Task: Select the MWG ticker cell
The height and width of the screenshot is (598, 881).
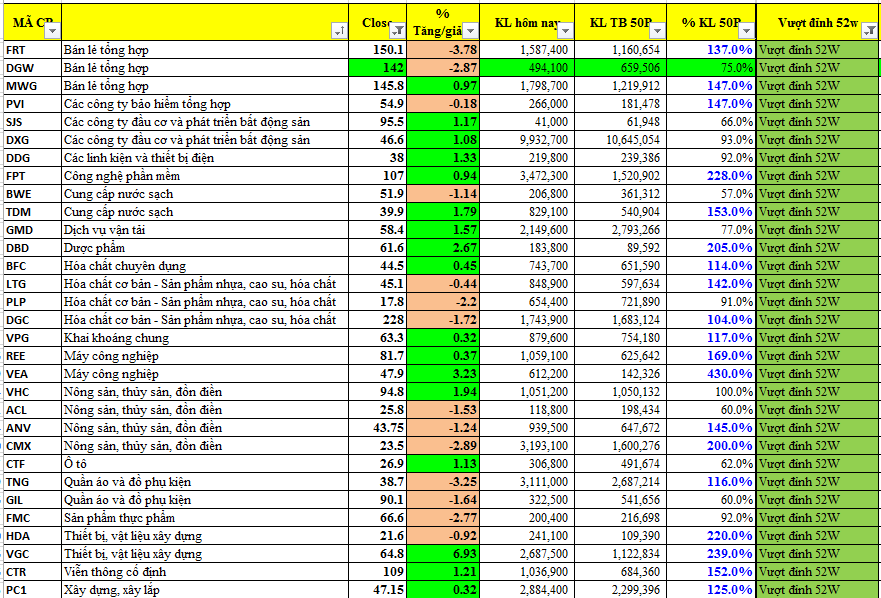Action: [30, 86]
